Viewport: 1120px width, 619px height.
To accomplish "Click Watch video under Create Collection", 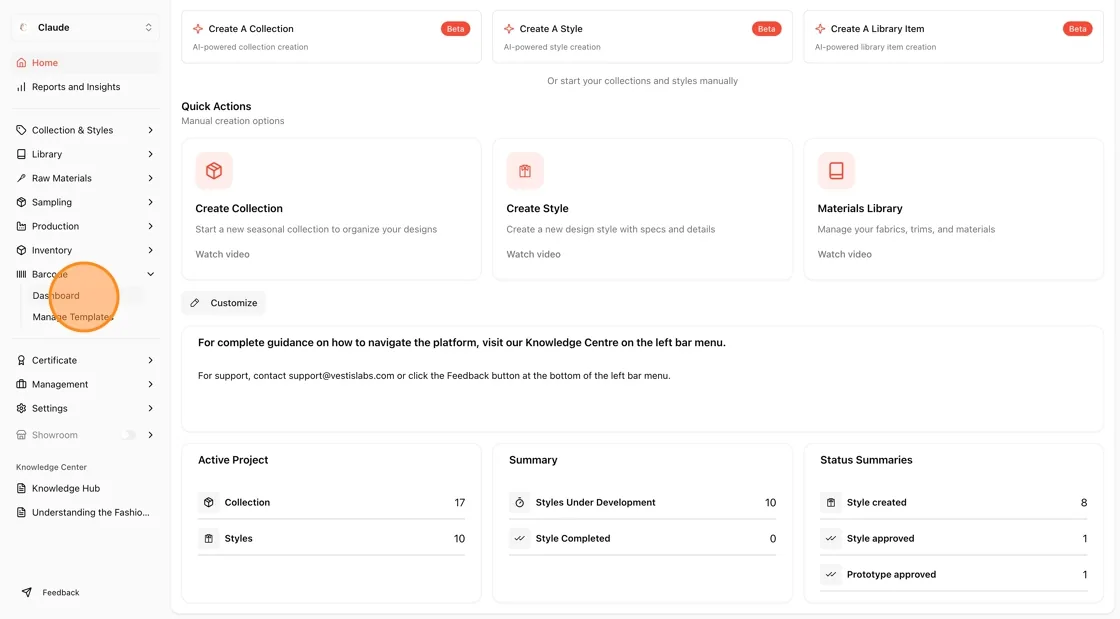I will [x=222, y=254].
